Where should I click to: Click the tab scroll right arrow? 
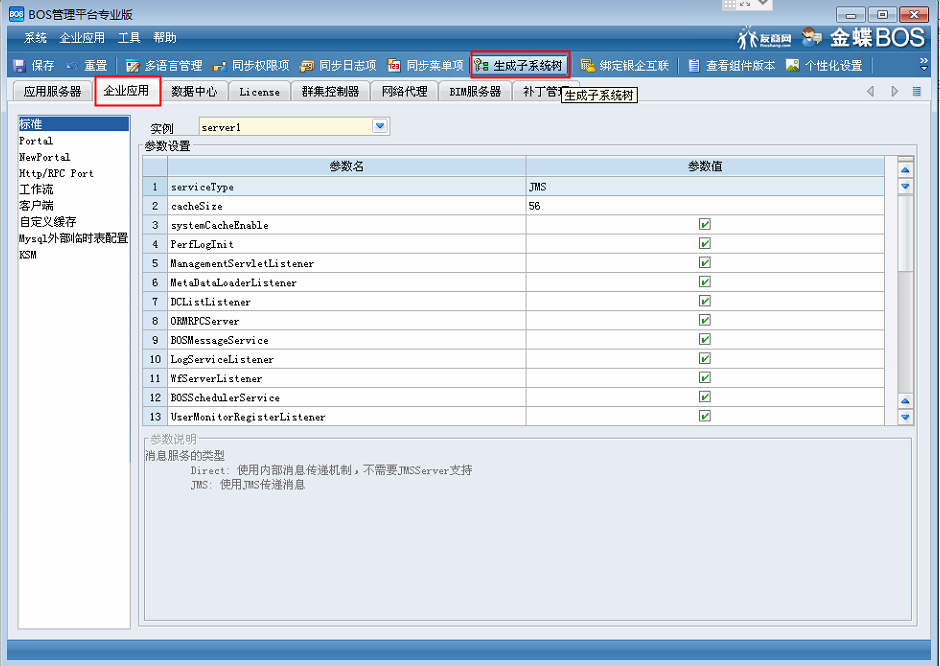tap(894, 91)
